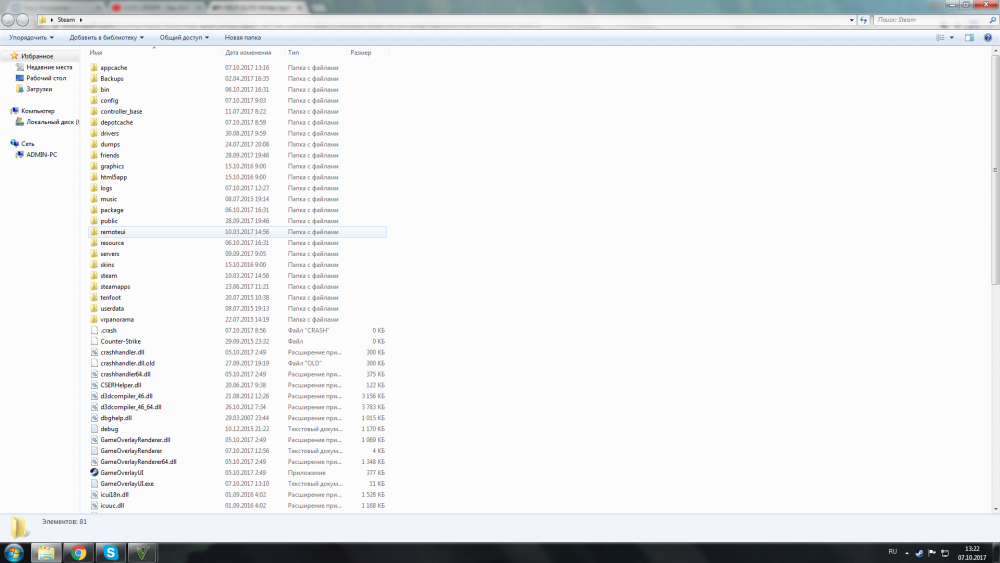Select the tenfoot folder name
This screenshot has height=563, width=1000.
[110, 297]
